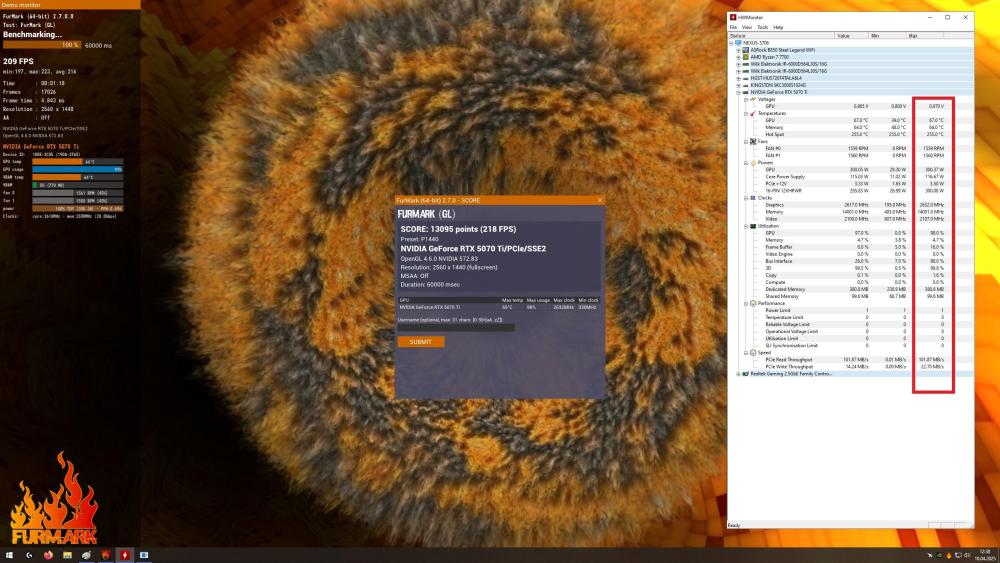Screen dimensions: 1000x563
Task: Click the username input field in score dialog
Action: [455, 327]
